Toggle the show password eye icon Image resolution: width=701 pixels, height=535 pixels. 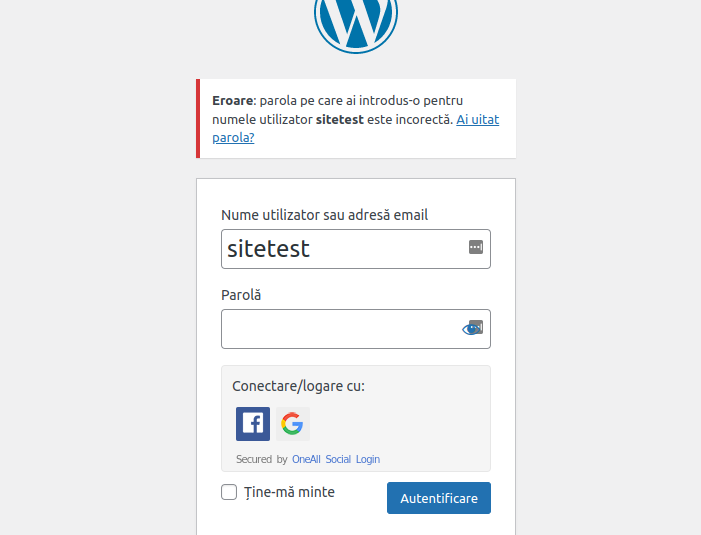point(471,329)
